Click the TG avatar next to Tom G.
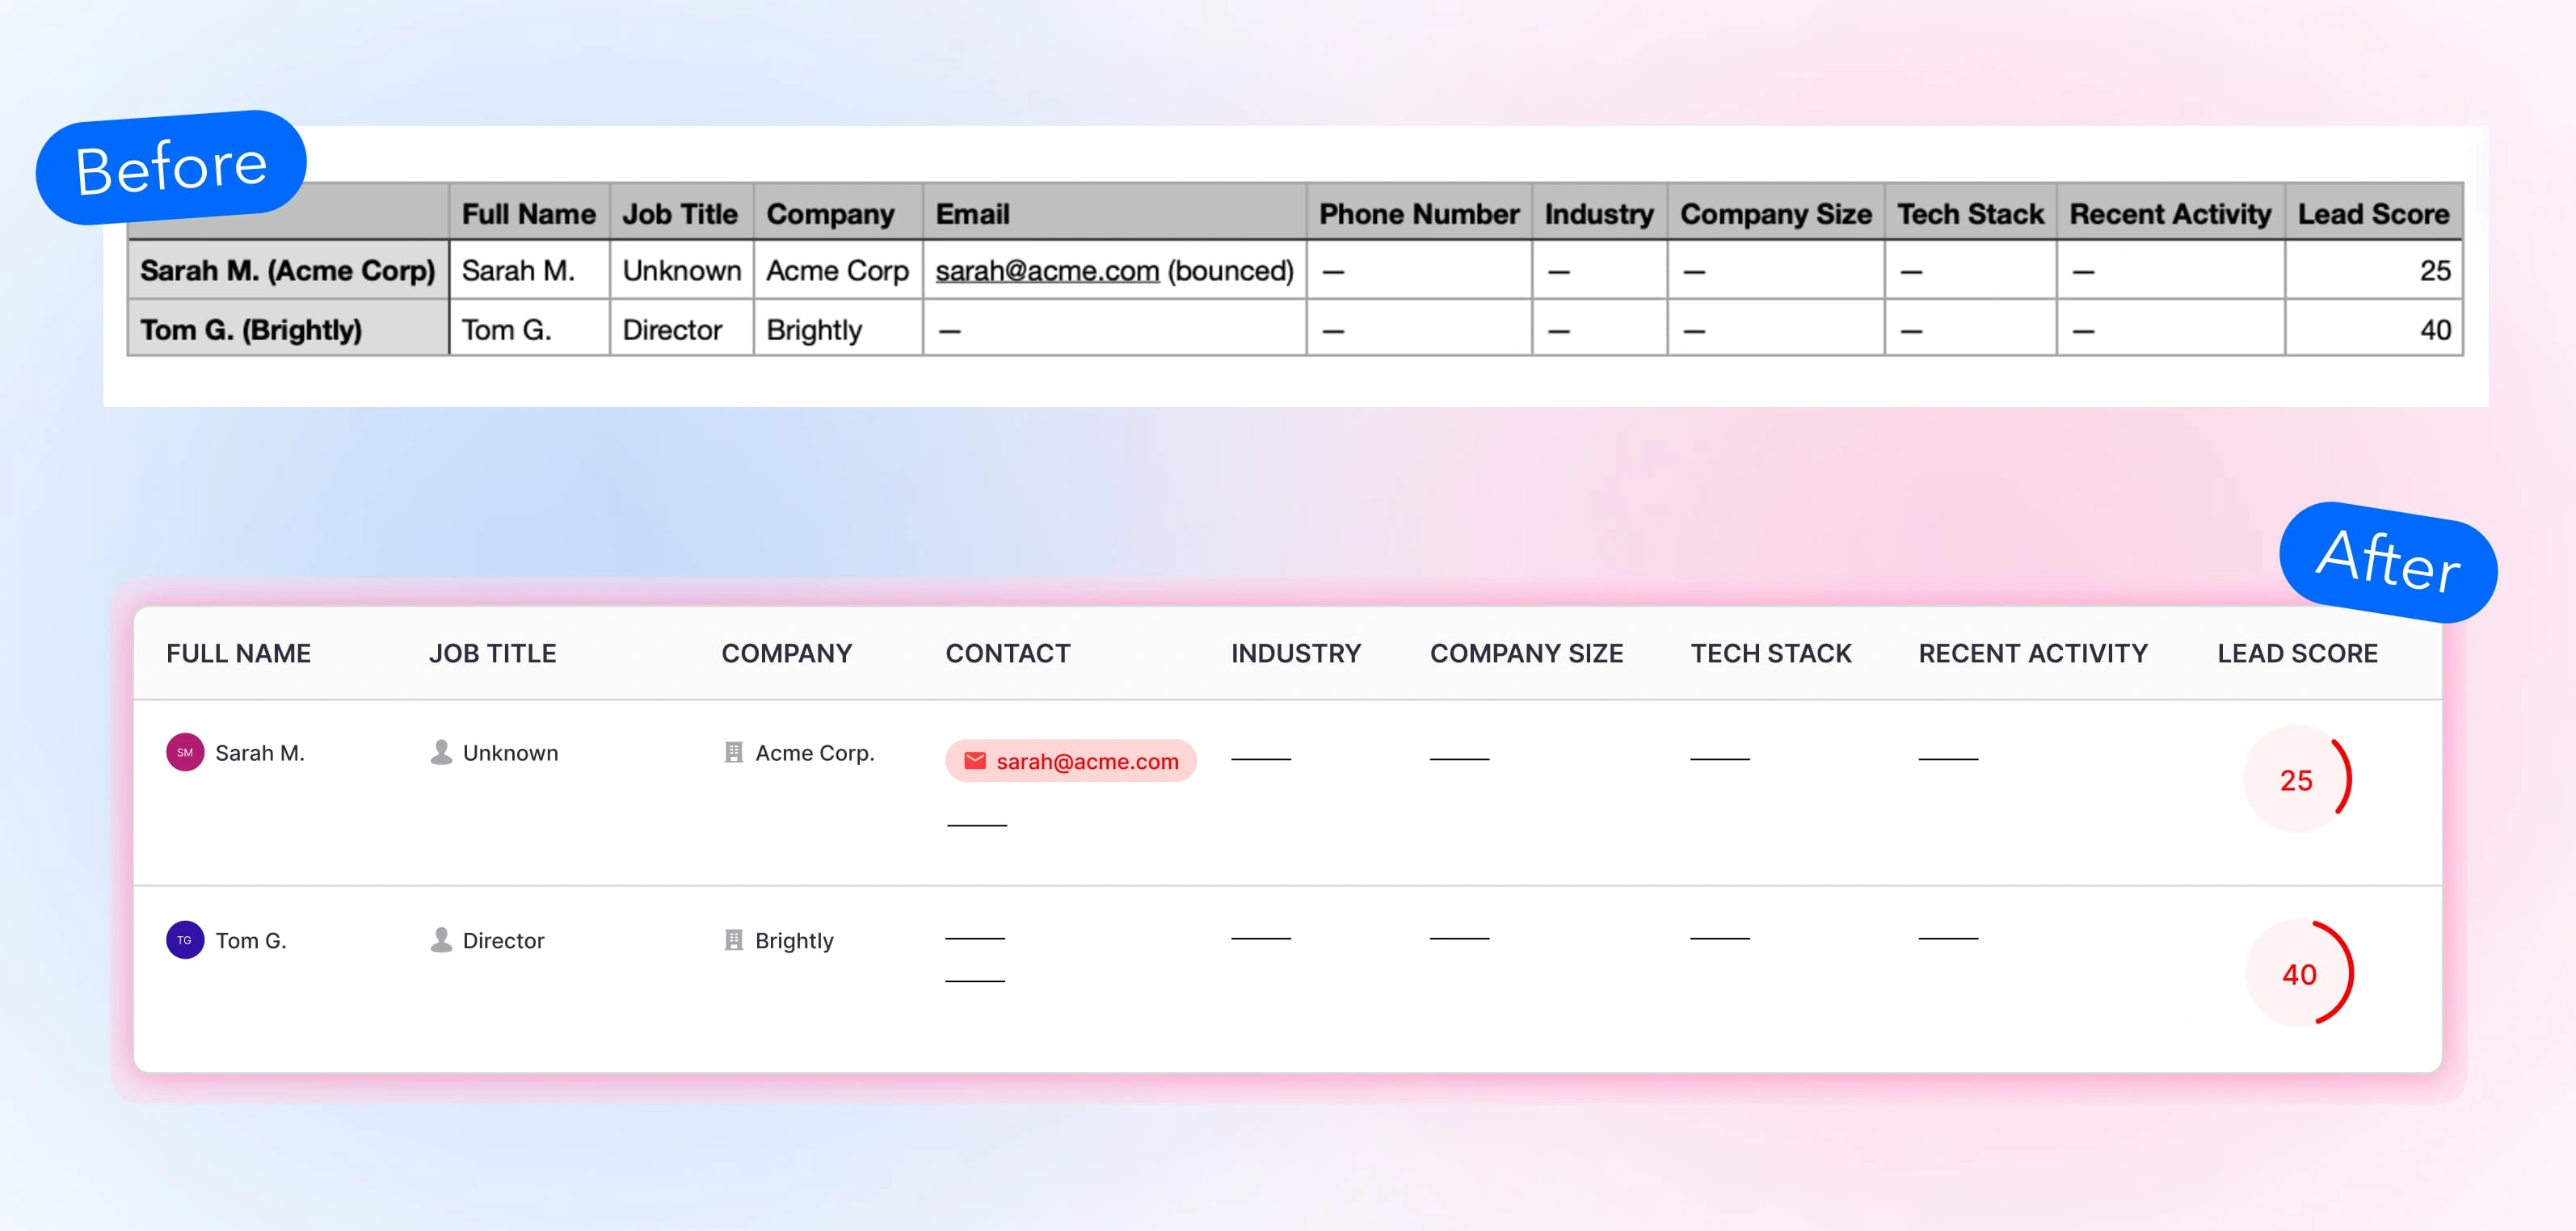 tap(185, 940)
